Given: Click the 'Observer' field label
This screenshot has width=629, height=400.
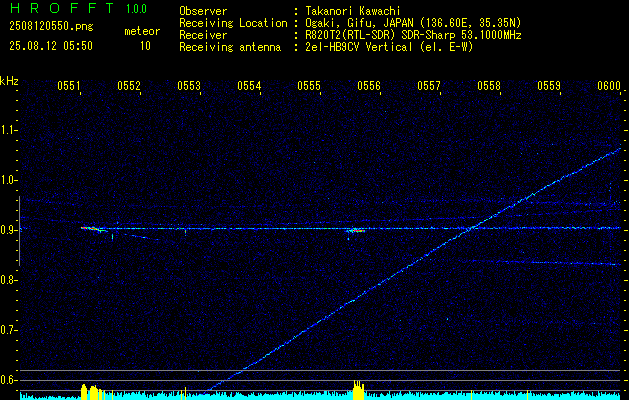Looking at the screenshot, I should pos(203,11).
